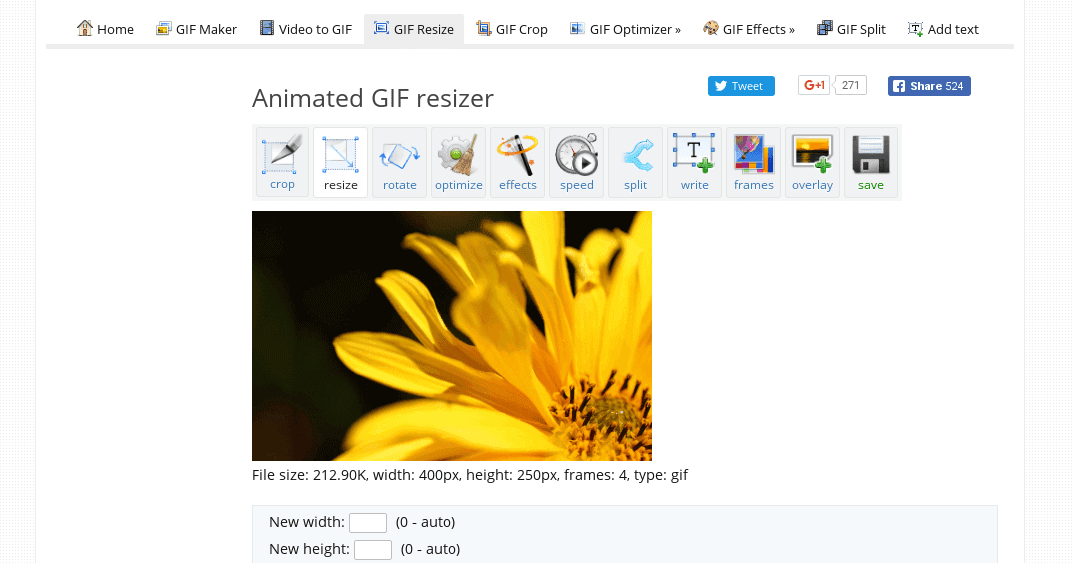Open the speed tool with stopwatch
Viewport: 1073px width, 563px height.
[576, 162]
